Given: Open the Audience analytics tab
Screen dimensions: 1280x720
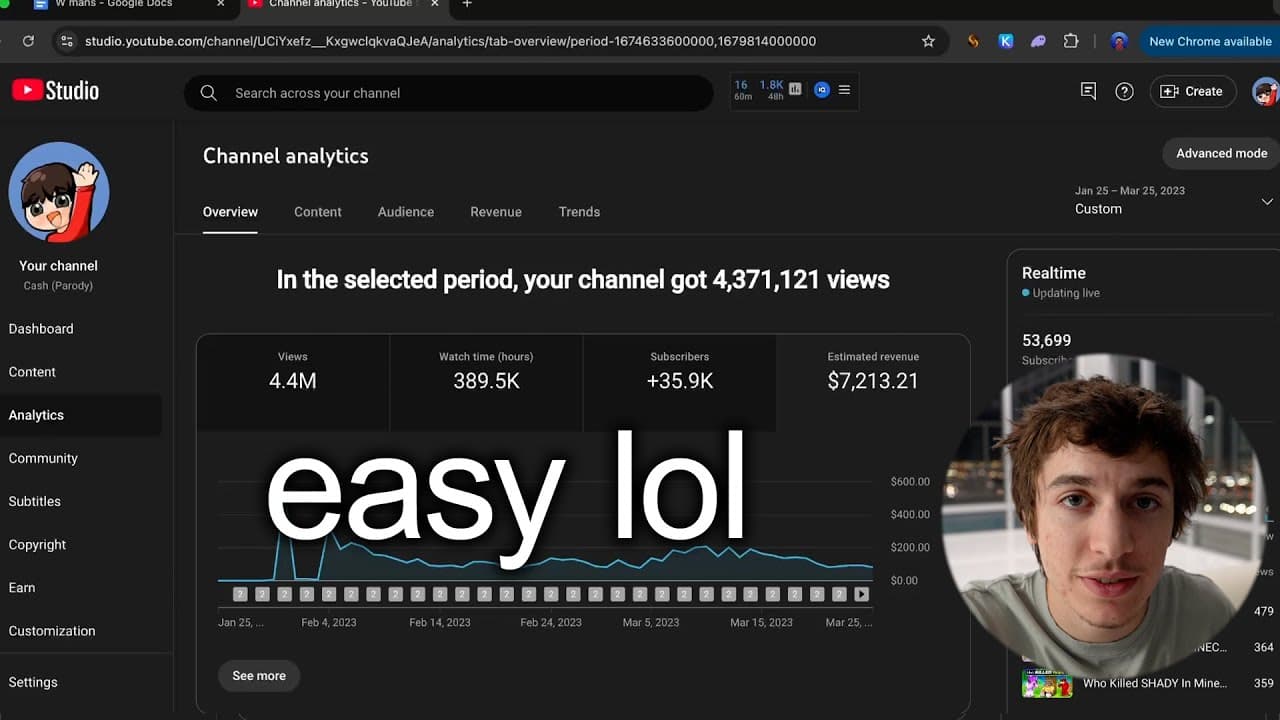Looking at the screenshot, I should tap(406, 212).
